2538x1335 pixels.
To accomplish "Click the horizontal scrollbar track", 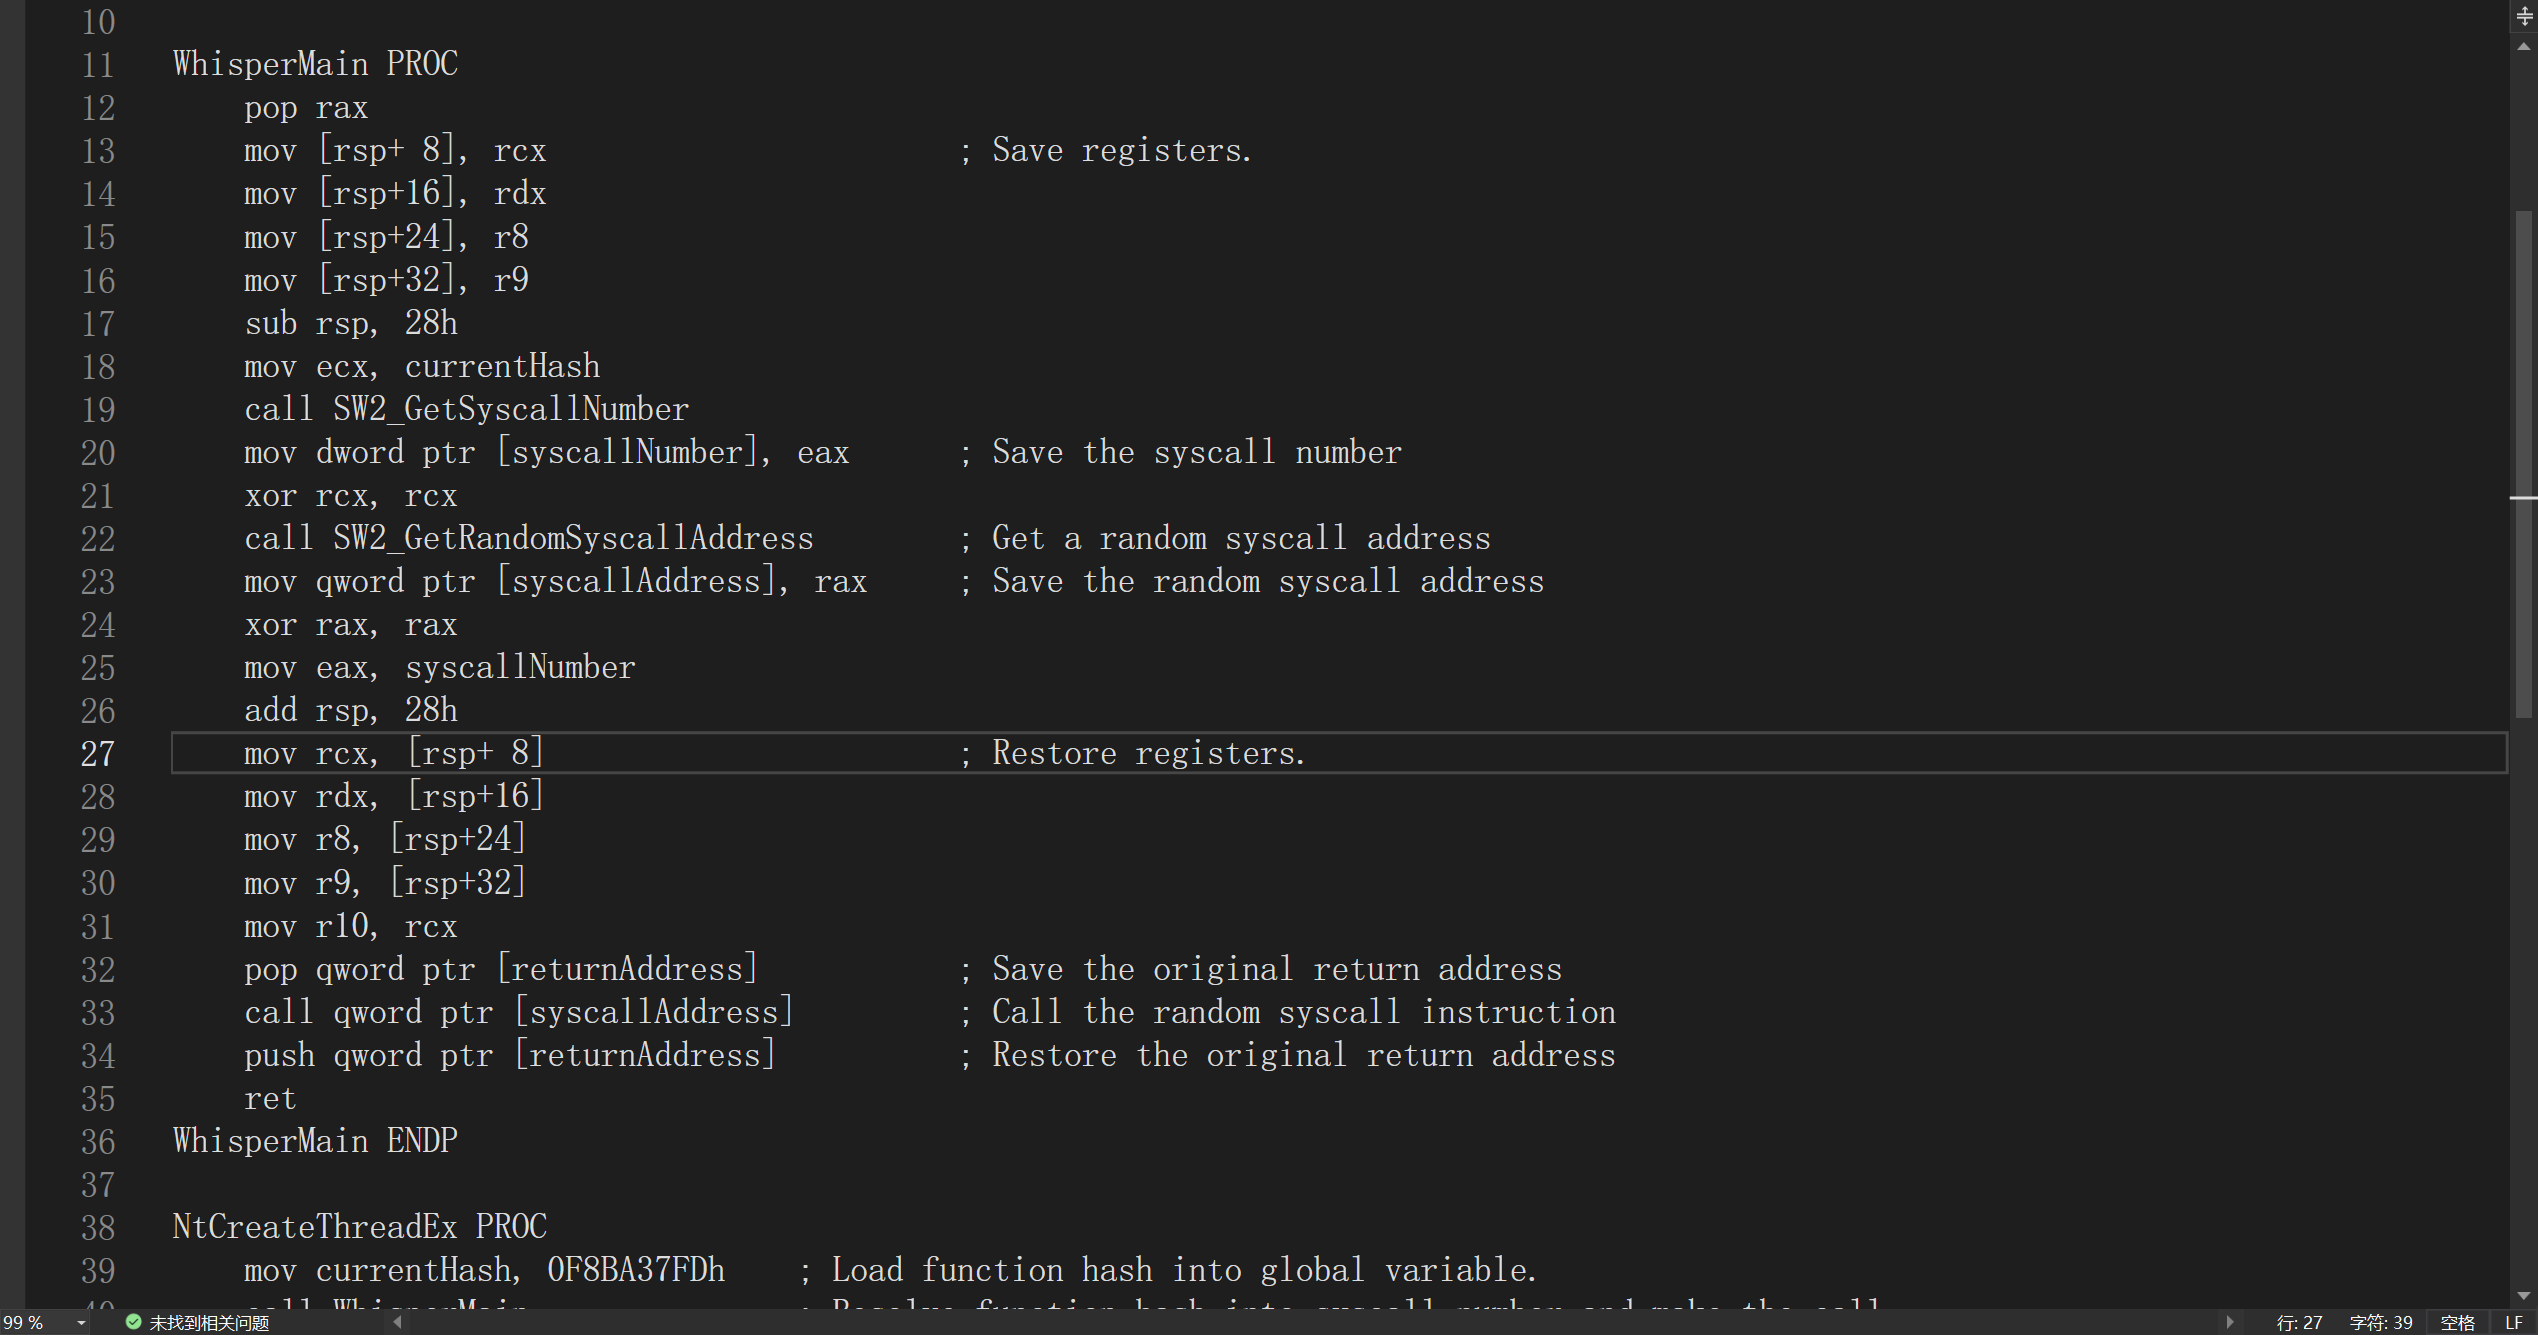I will (x=1300, y=1322).
